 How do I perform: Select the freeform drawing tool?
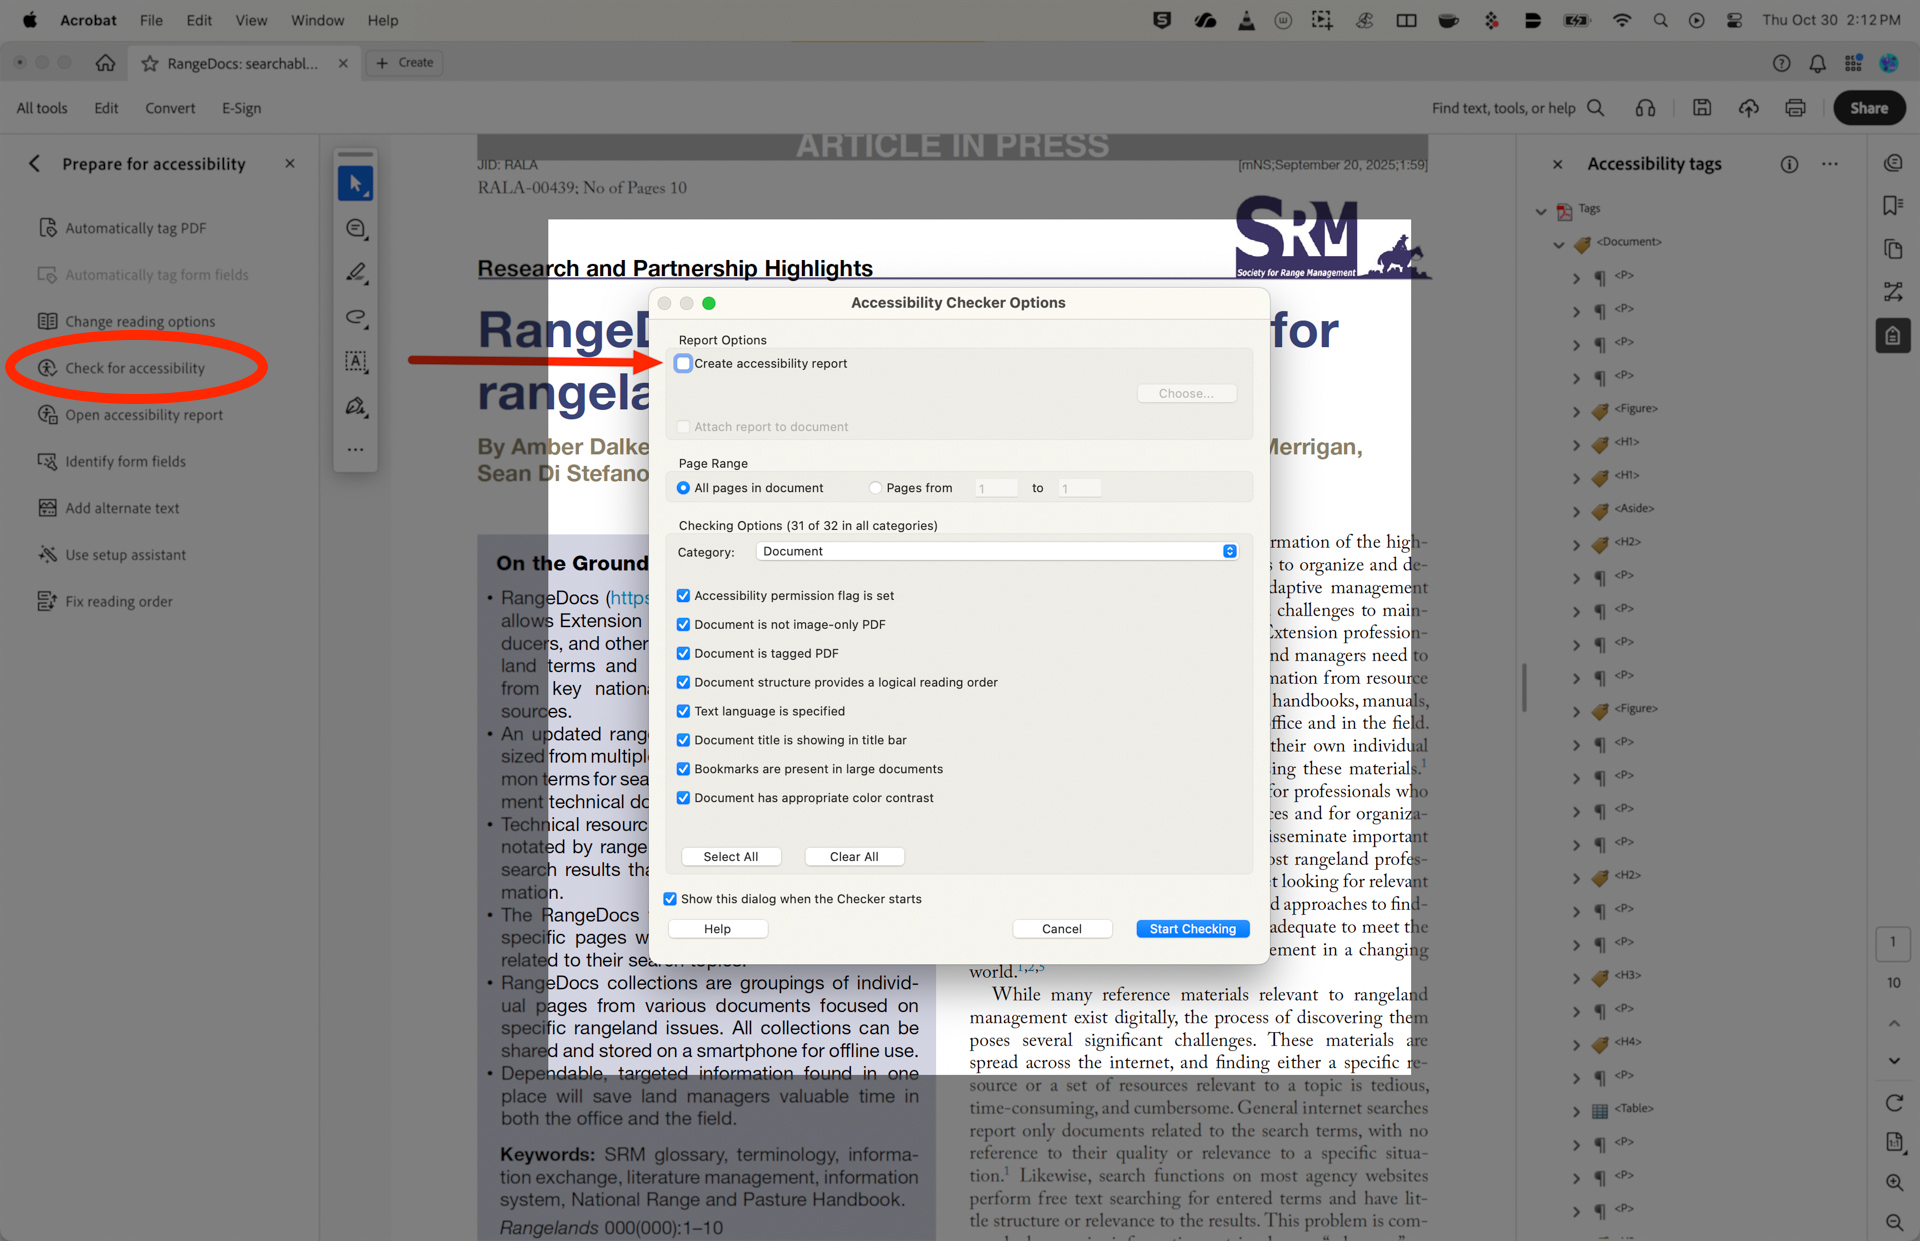355,318
